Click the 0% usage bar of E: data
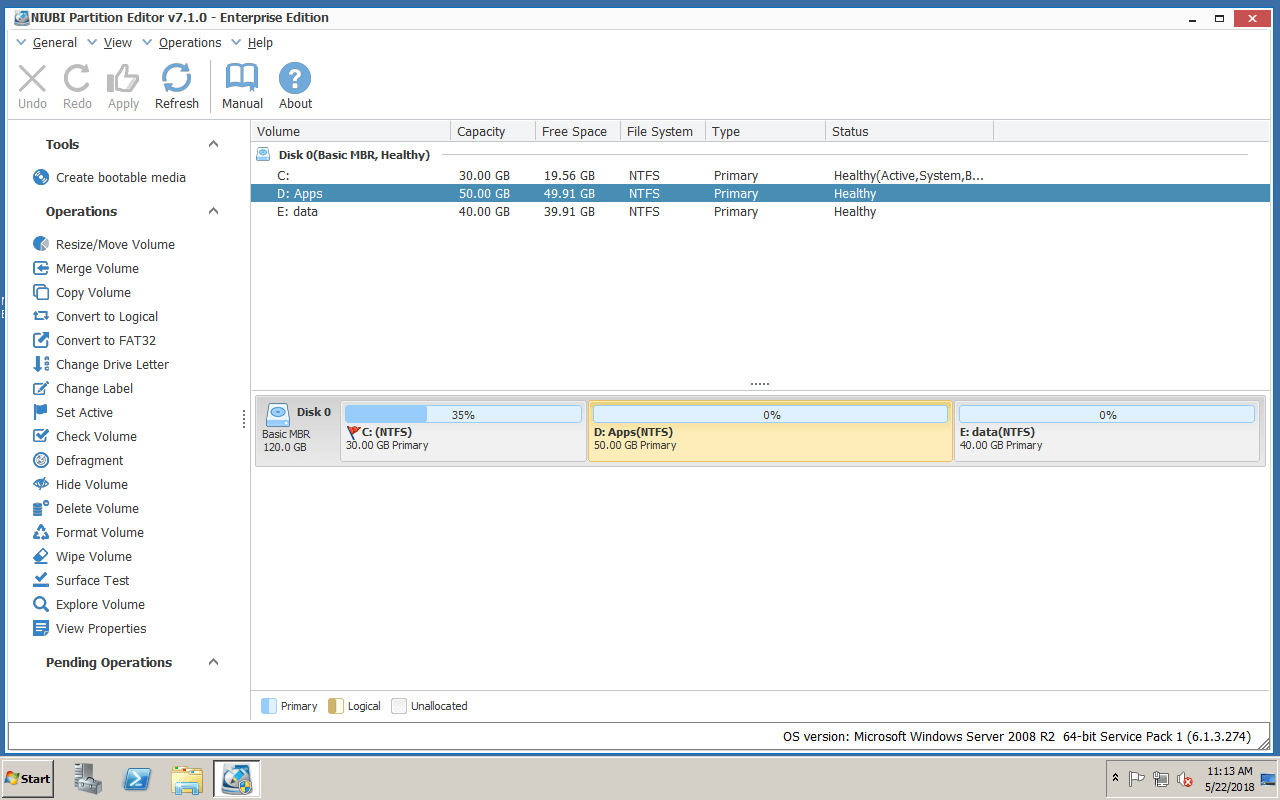This screenshot has width=1280, height=800. click(1107, 414)
